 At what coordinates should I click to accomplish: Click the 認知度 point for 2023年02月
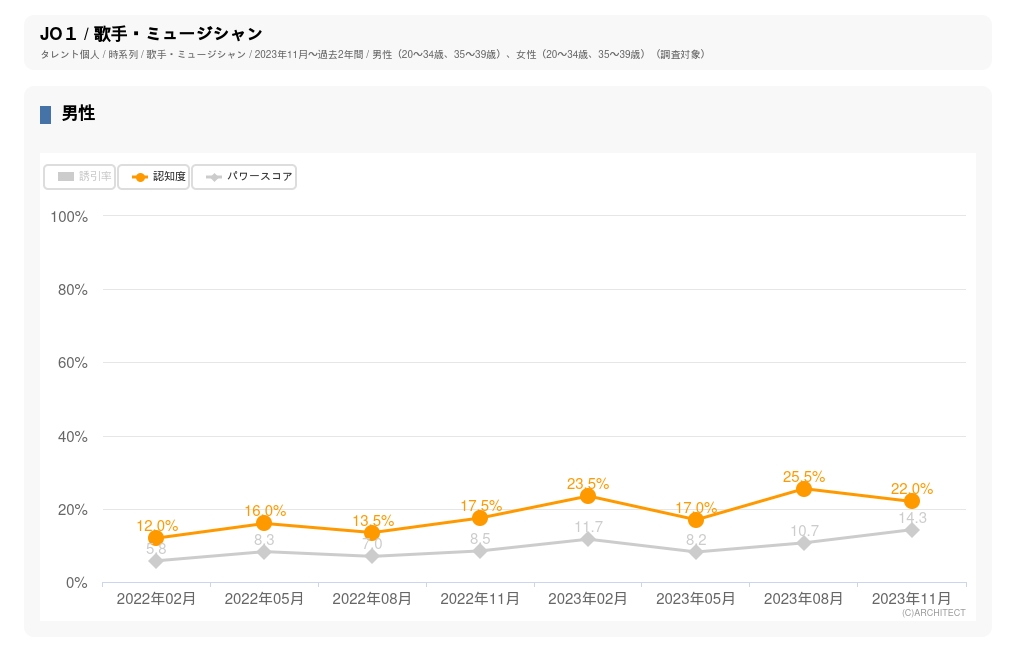point(588,496)
